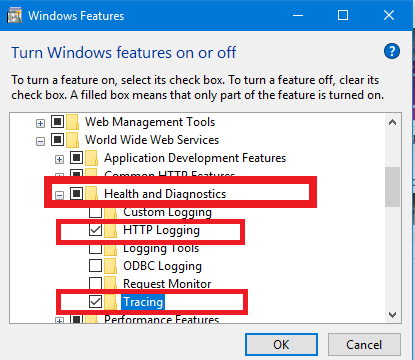Image resolution: width=415 pixels, height=360 pixels.
Task: Select the Request Monitor label
Action: 167,283
